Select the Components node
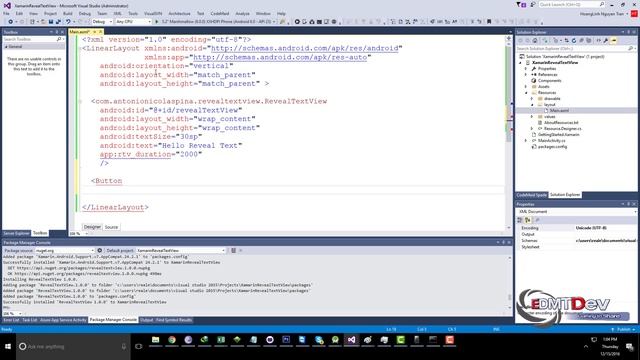This screenshot has height=360, width=640. [x=549, y=80]
